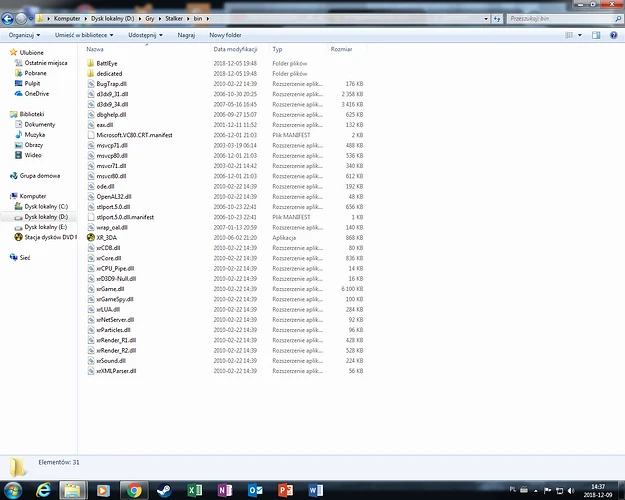The height and width of the screenshot is (500, 625).
Task: Open Outlook from the taskbar
Action: pos(255,490)
